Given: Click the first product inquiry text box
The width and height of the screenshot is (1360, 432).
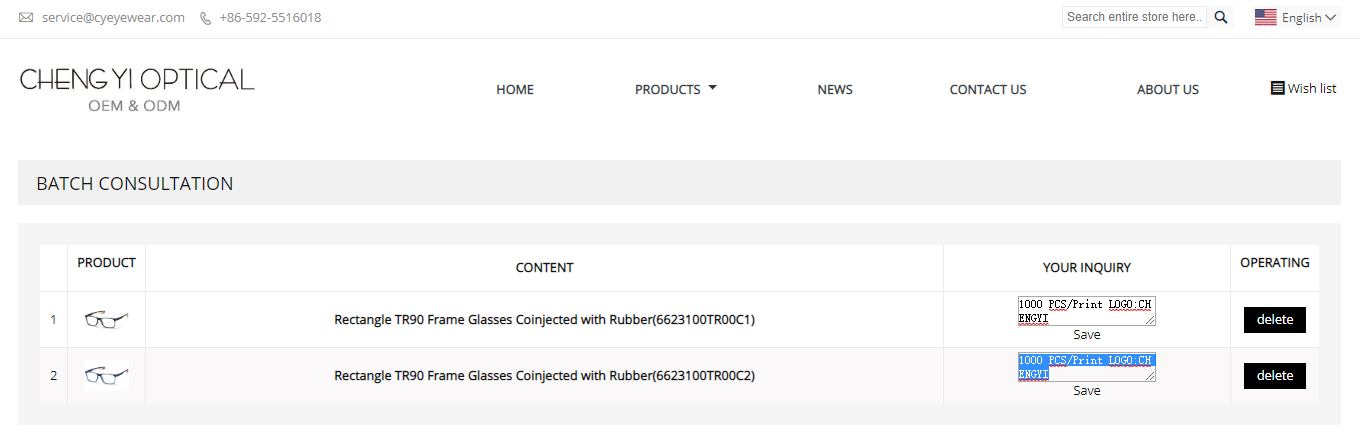Looking at the screenshot, I should tap(1087, 311).
